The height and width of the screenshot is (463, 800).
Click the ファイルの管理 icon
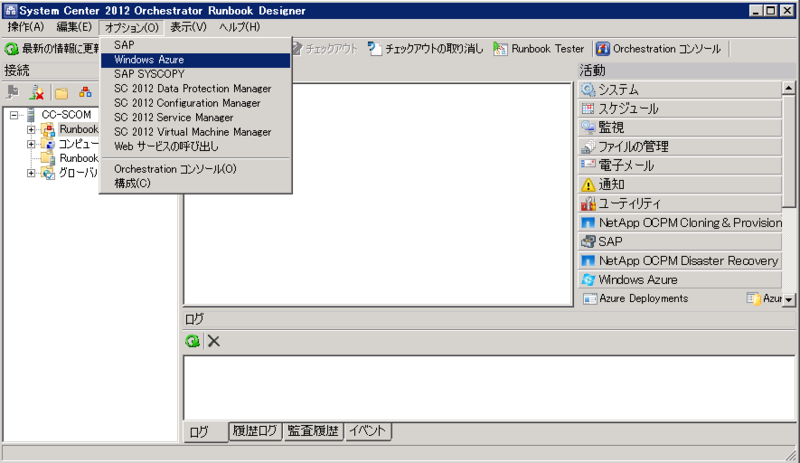tap(588, 147)
